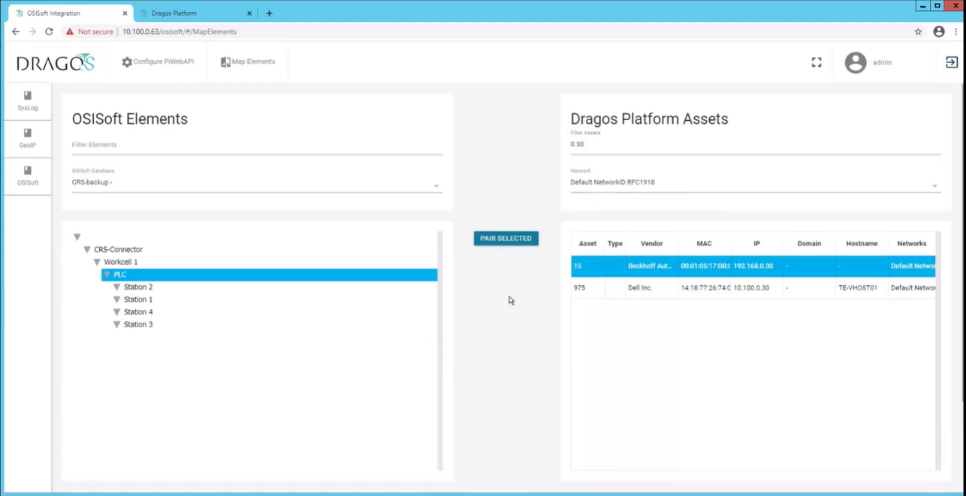Collapse the PLC node arrow
The height and width of the screenshot is (496, 966).
click(x=107, y=274)
